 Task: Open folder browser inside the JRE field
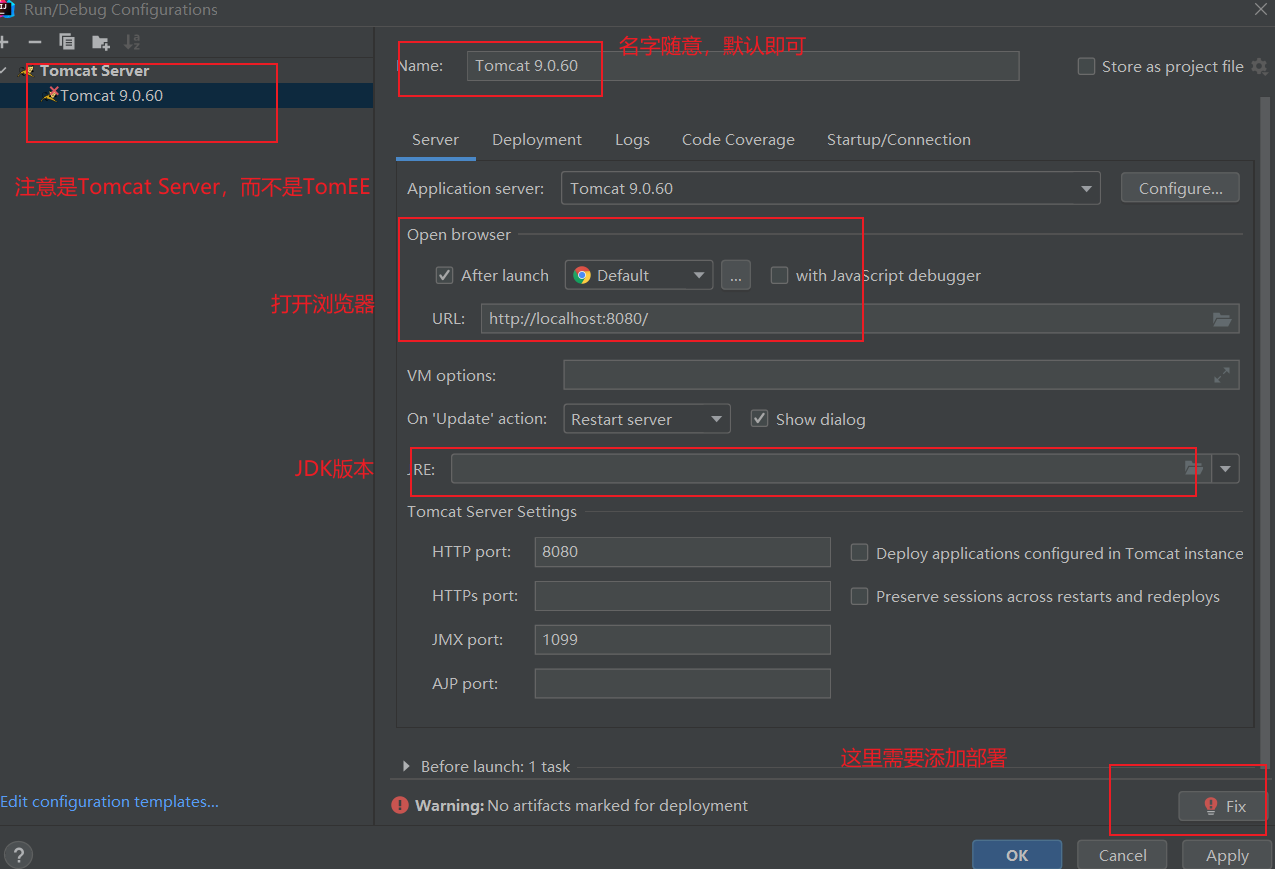coord(1193,468)
